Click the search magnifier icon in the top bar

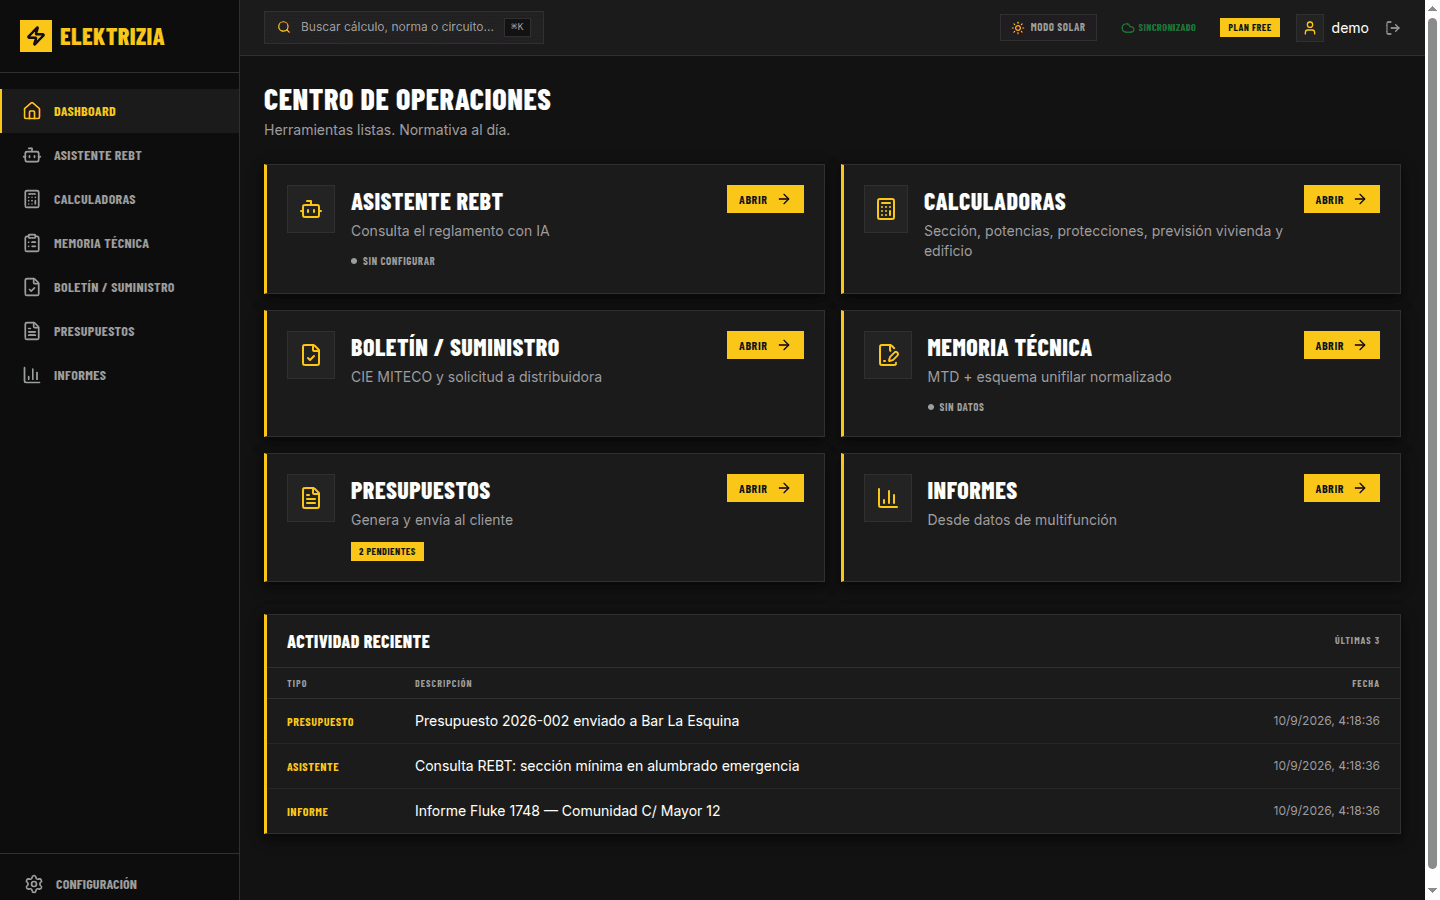tap(284, 27)
